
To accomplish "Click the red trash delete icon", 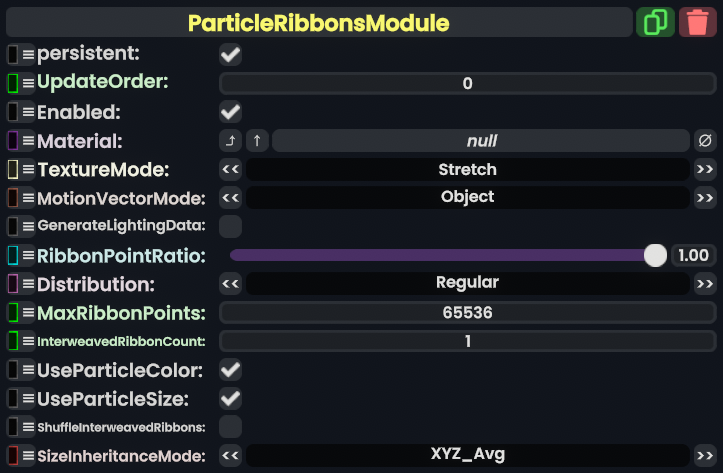I will click(x=698, y=22).
